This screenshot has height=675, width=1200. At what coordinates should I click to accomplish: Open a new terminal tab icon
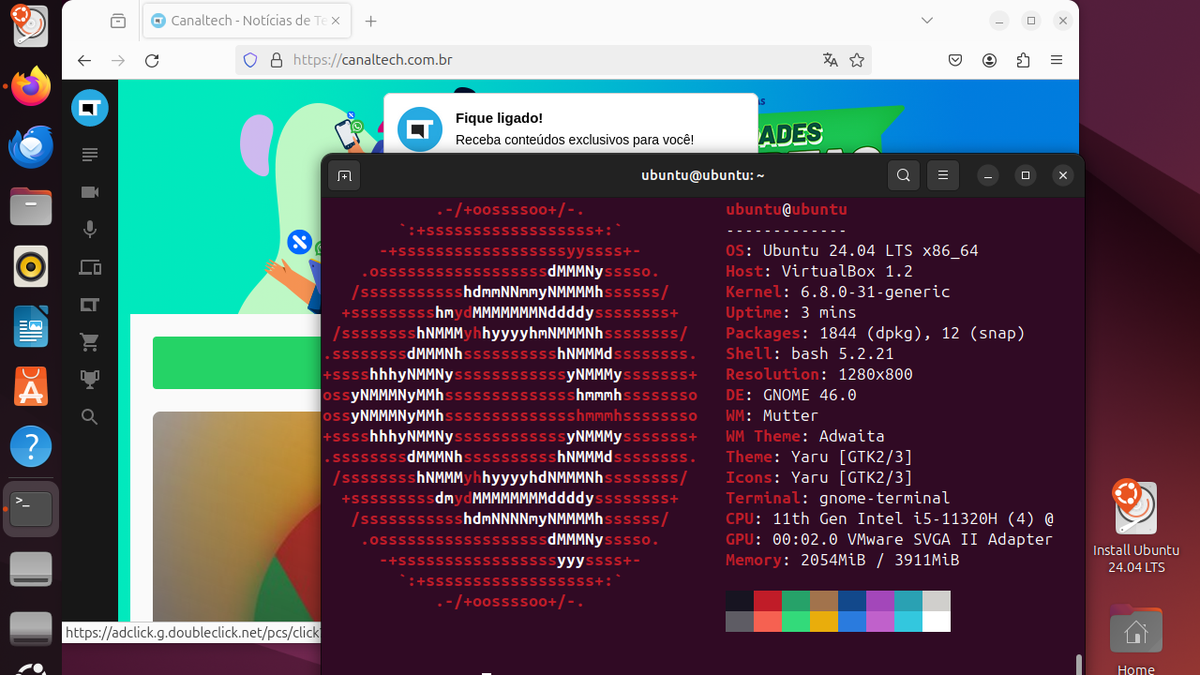coord(344,175)
